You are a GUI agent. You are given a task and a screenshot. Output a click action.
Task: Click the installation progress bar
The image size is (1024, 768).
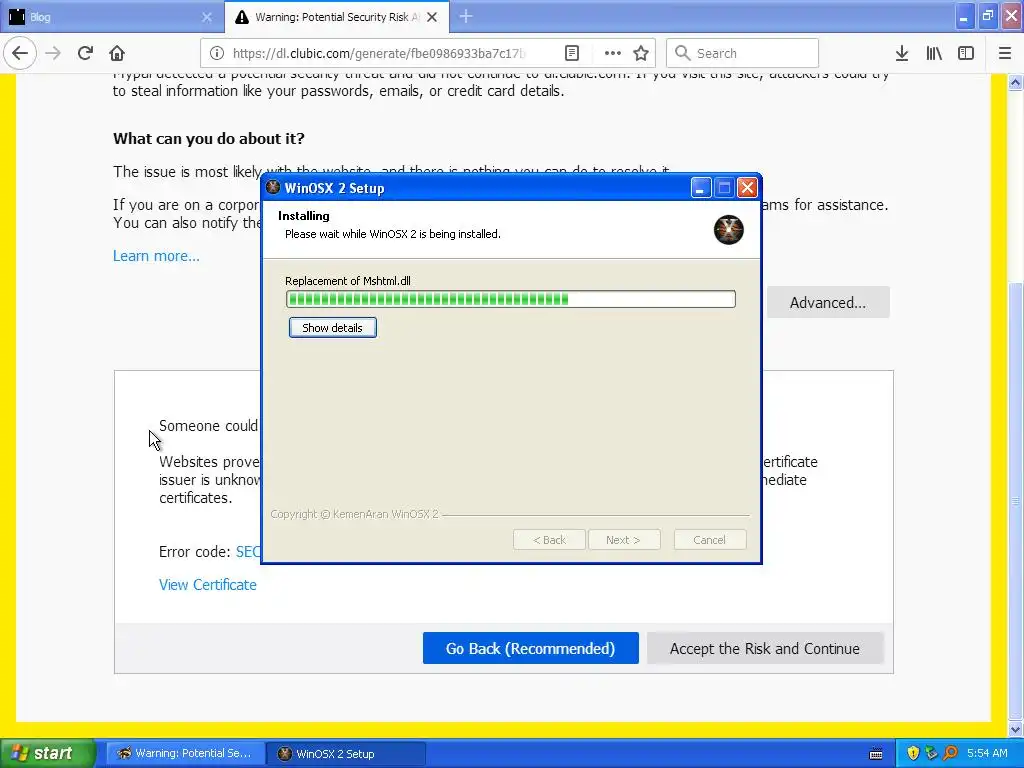click(511, 299)
